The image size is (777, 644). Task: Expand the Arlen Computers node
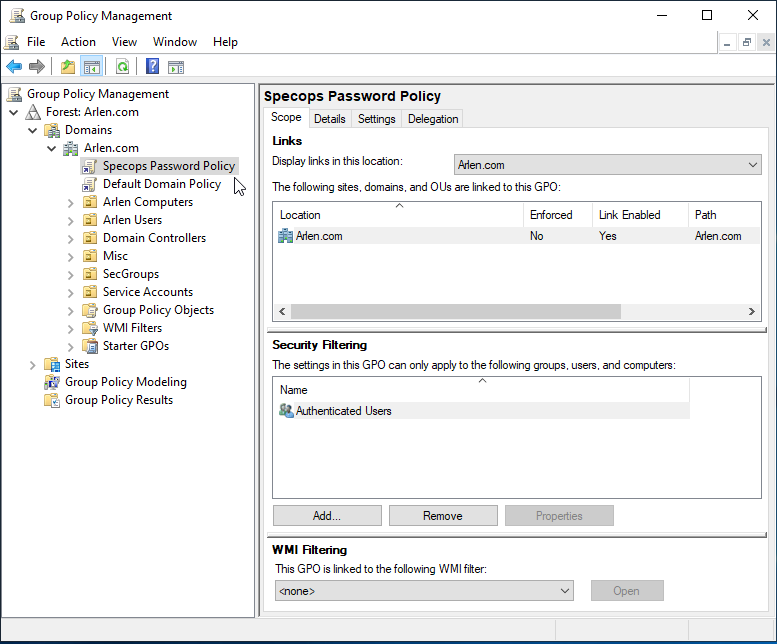pyautogui.click(x=70, y=203)
